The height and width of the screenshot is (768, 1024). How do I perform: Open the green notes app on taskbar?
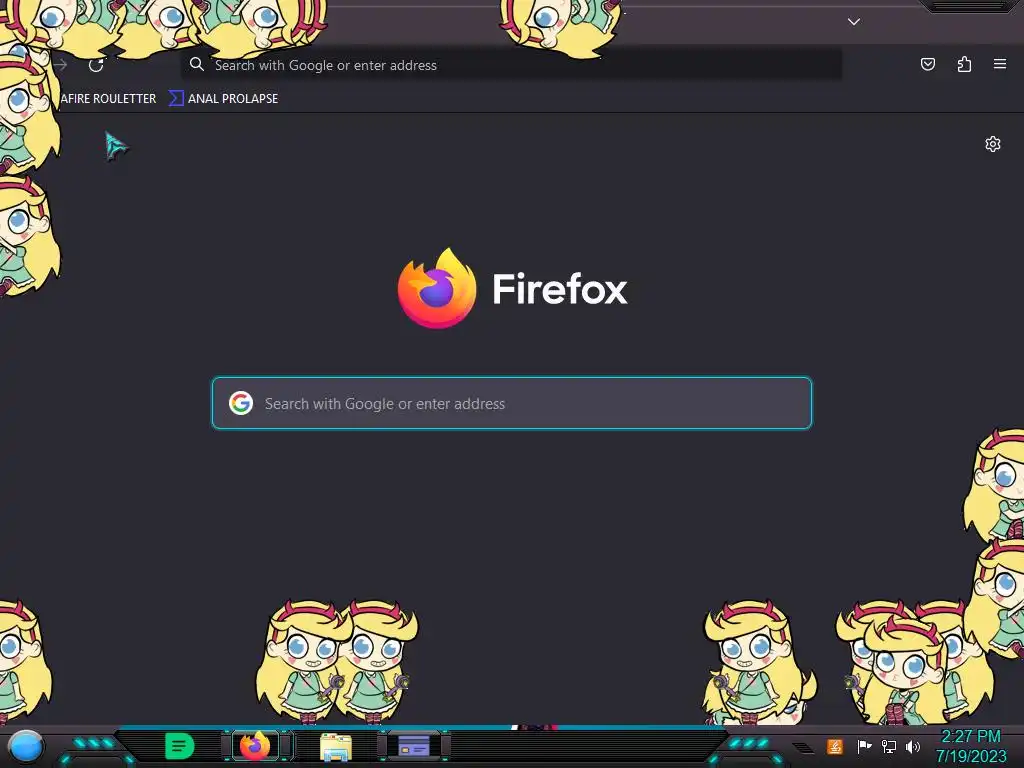tap(179, 746)
